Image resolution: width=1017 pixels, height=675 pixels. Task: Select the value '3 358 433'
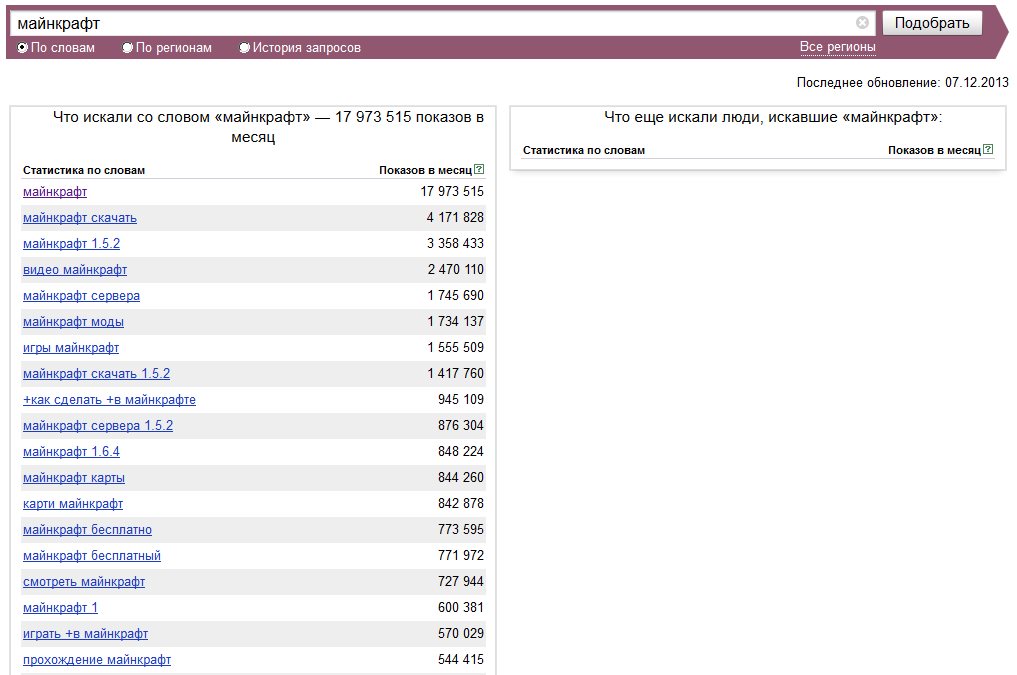click(x=455, y=243)
